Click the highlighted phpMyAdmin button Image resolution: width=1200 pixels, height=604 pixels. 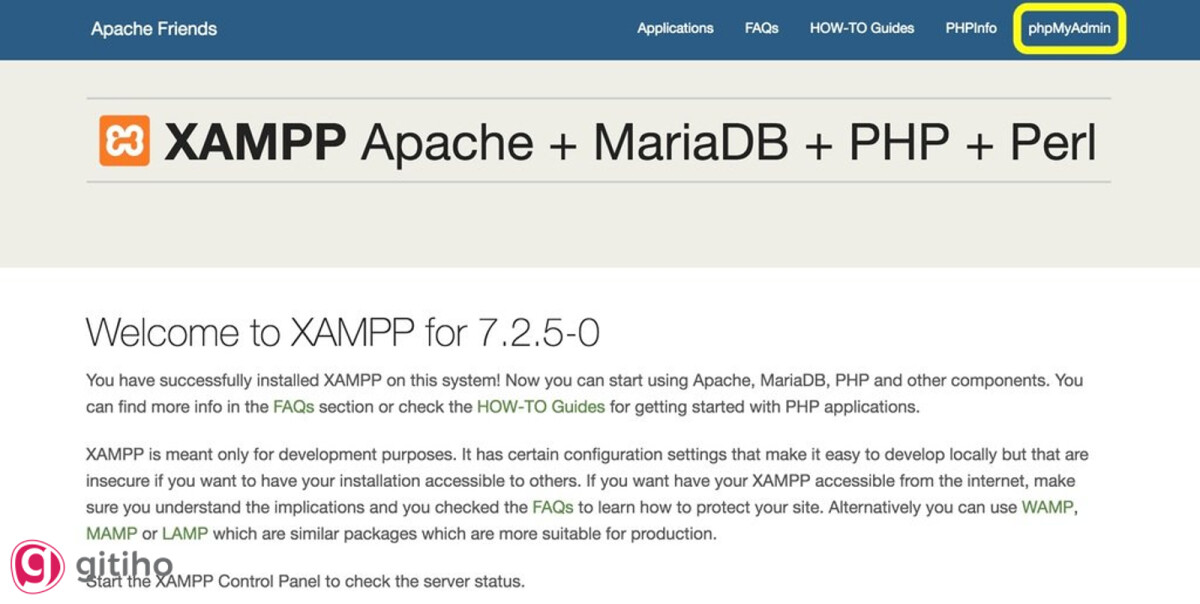tap(1069, 28)
